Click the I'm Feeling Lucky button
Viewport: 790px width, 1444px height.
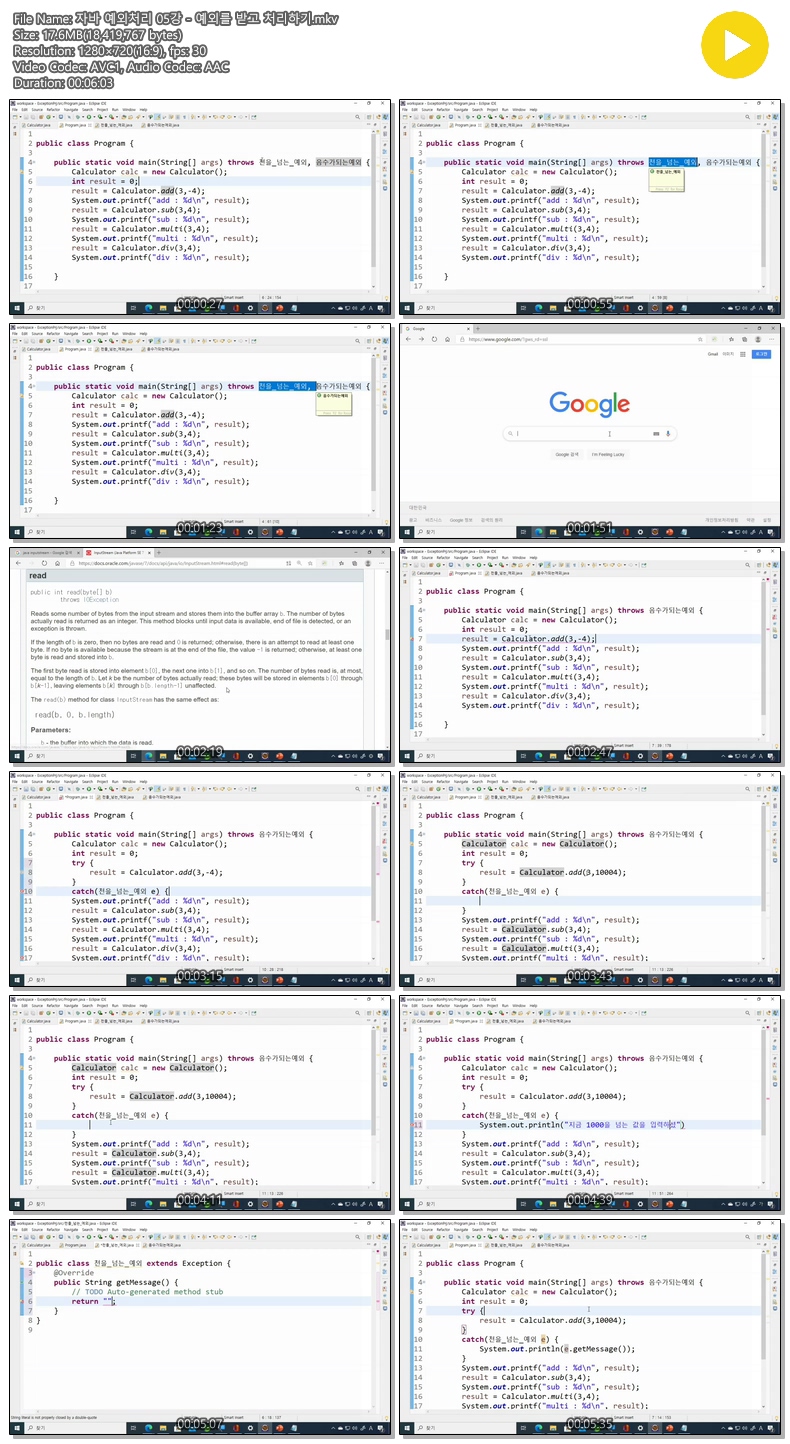[x=608, y=454]
